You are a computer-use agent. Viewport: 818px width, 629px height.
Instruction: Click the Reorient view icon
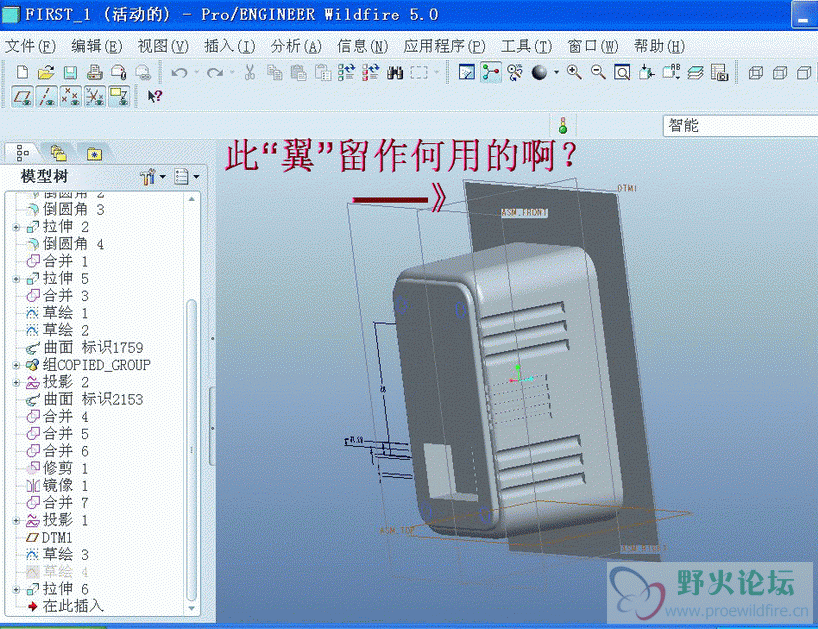646,72
